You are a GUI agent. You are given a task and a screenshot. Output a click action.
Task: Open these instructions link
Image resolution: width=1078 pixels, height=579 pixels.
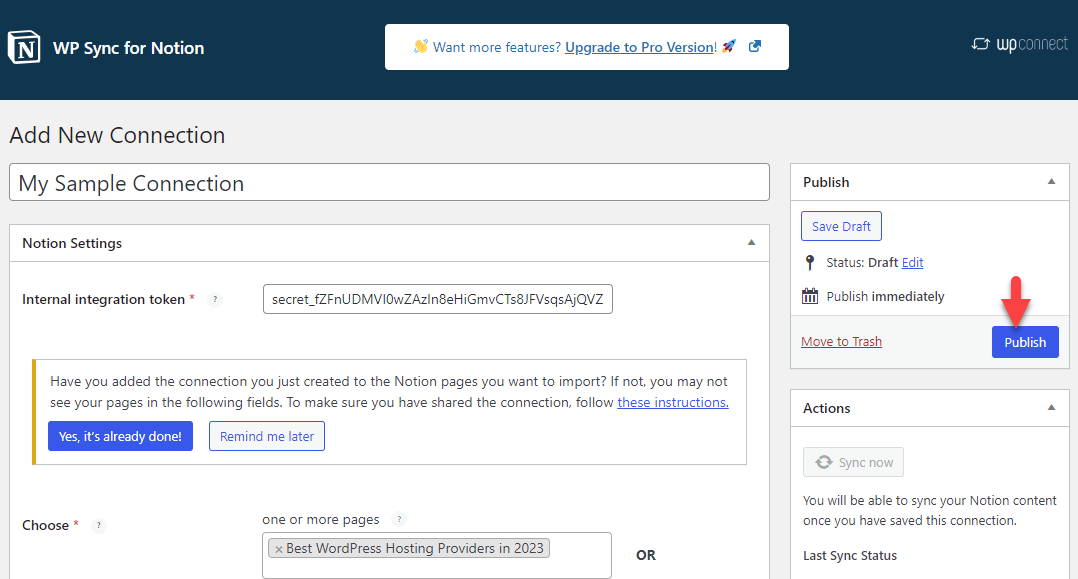[x=672, y=402]
